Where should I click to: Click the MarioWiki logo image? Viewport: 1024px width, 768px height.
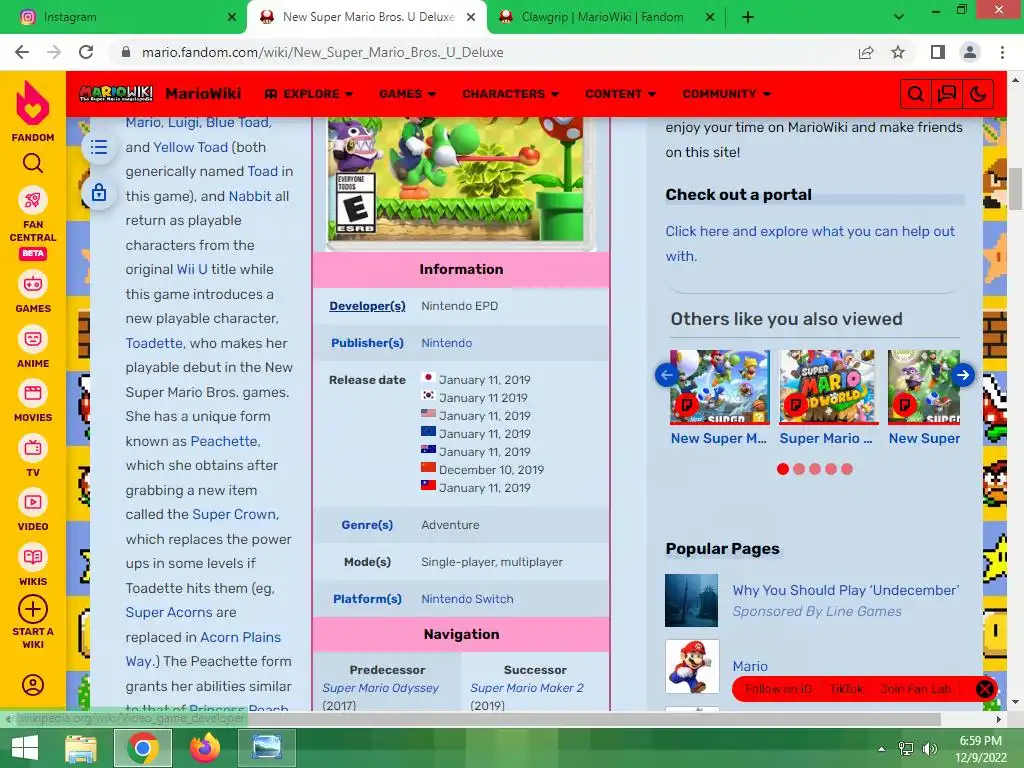116,93
